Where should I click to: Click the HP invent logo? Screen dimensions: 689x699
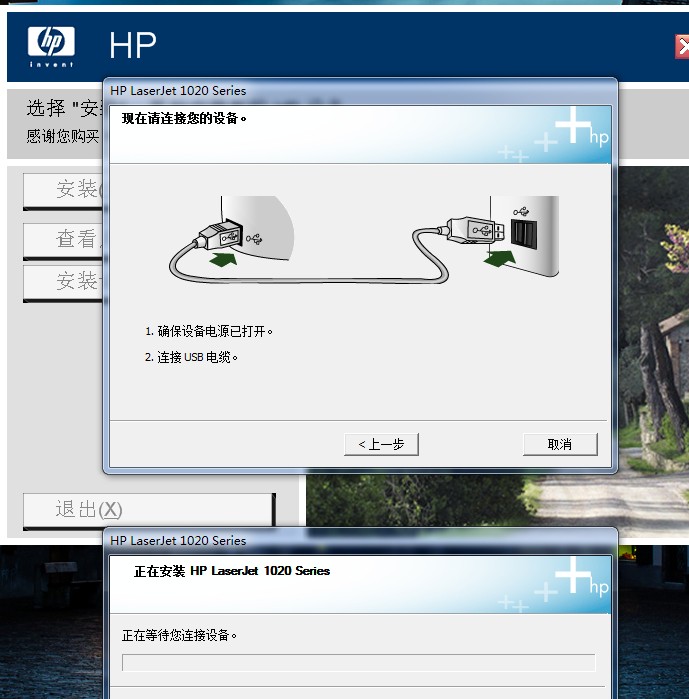[x=51, y=46]
